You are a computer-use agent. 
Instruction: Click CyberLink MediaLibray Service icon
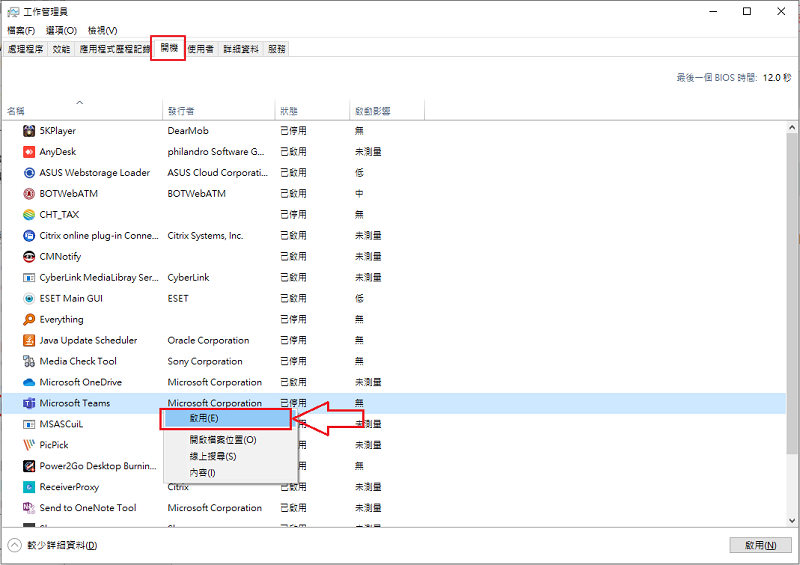tap(29, 278)
